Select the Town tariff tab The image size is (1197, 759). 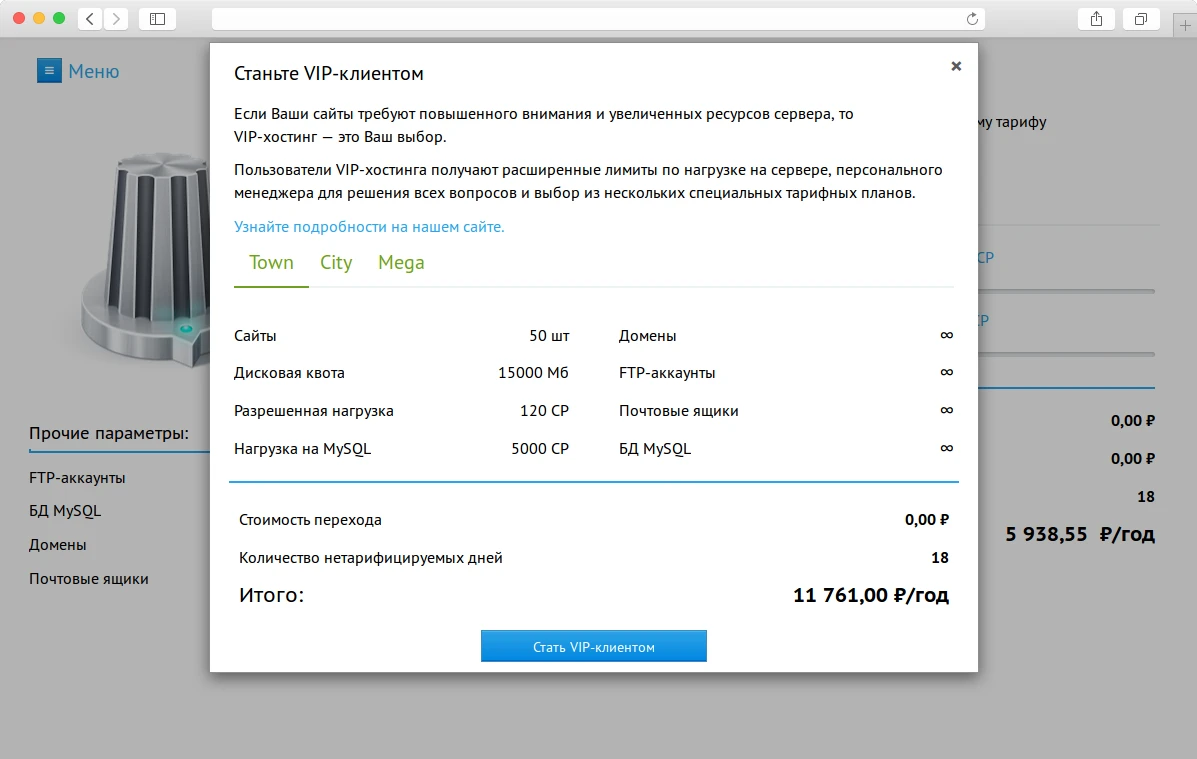[270, 262]
